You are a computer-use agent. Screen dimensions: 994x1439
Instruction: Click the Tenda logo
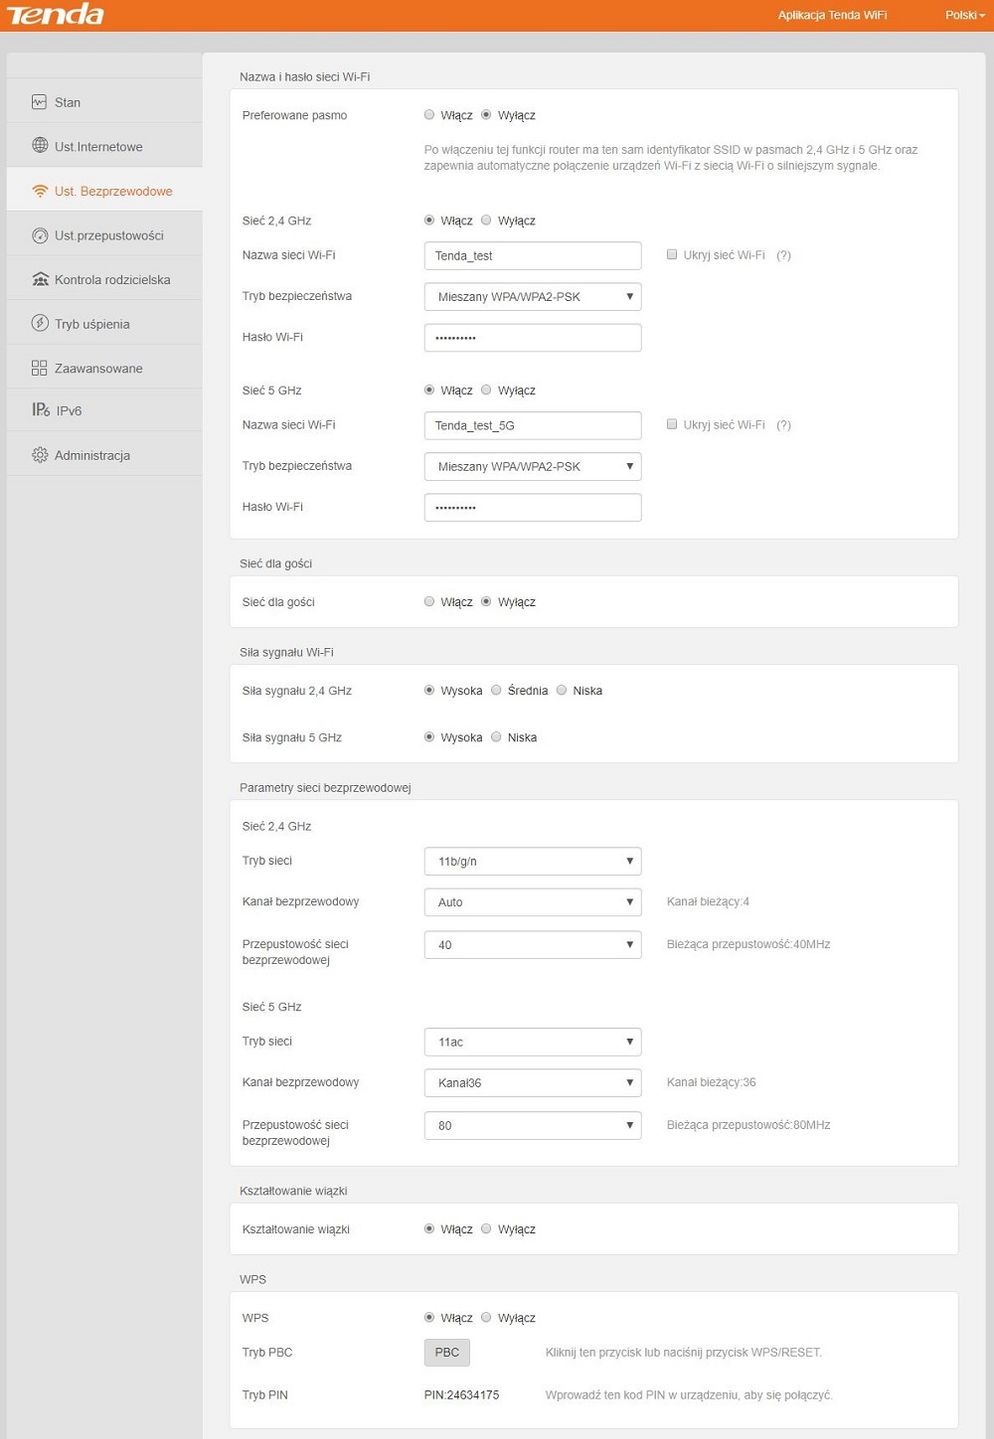click(x=56, y=14)
